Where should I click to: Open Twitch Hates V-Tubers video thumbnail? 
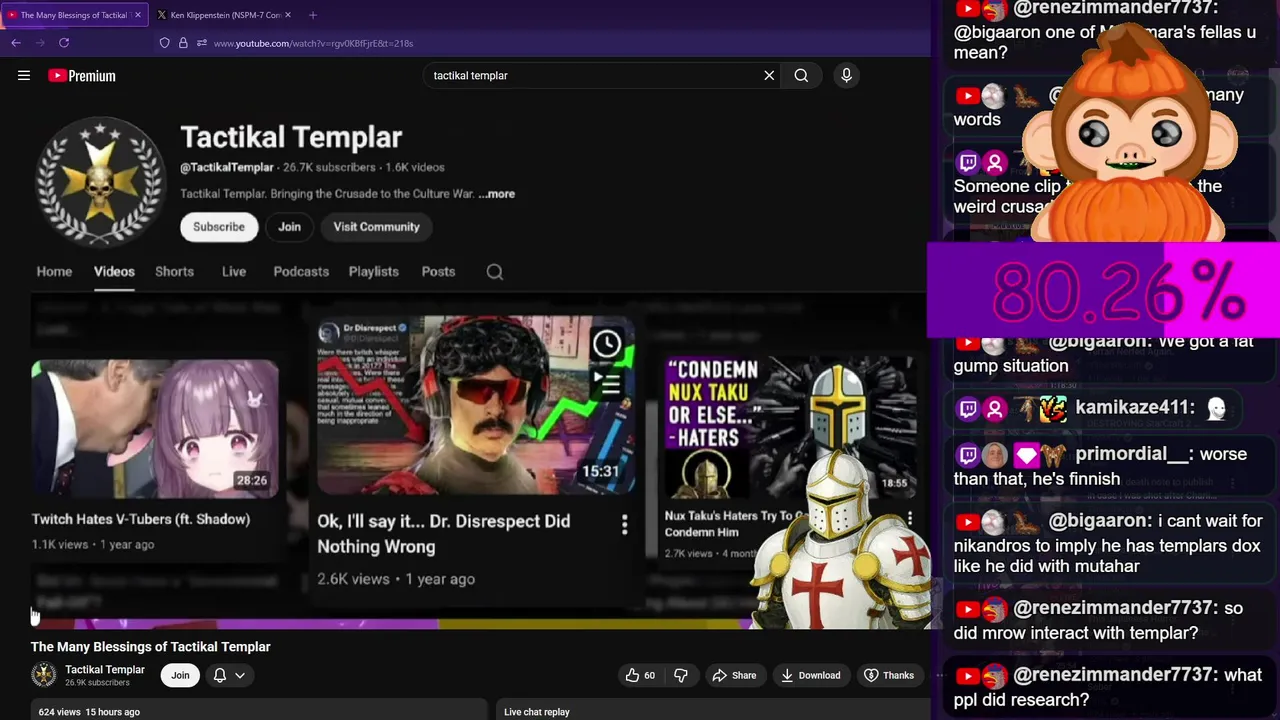tap(155, 429)
